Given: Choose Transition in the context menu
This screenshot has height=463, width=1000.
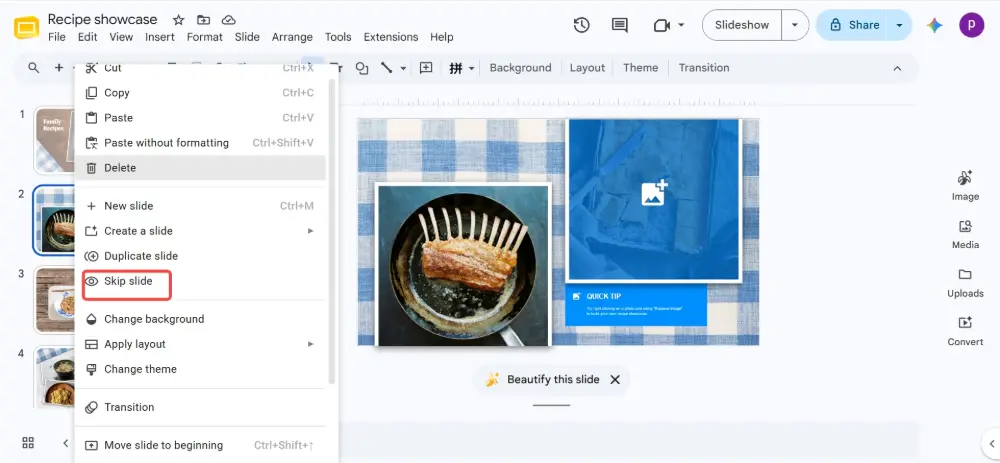Looking at the screenshot, I should tap(200, 407).
